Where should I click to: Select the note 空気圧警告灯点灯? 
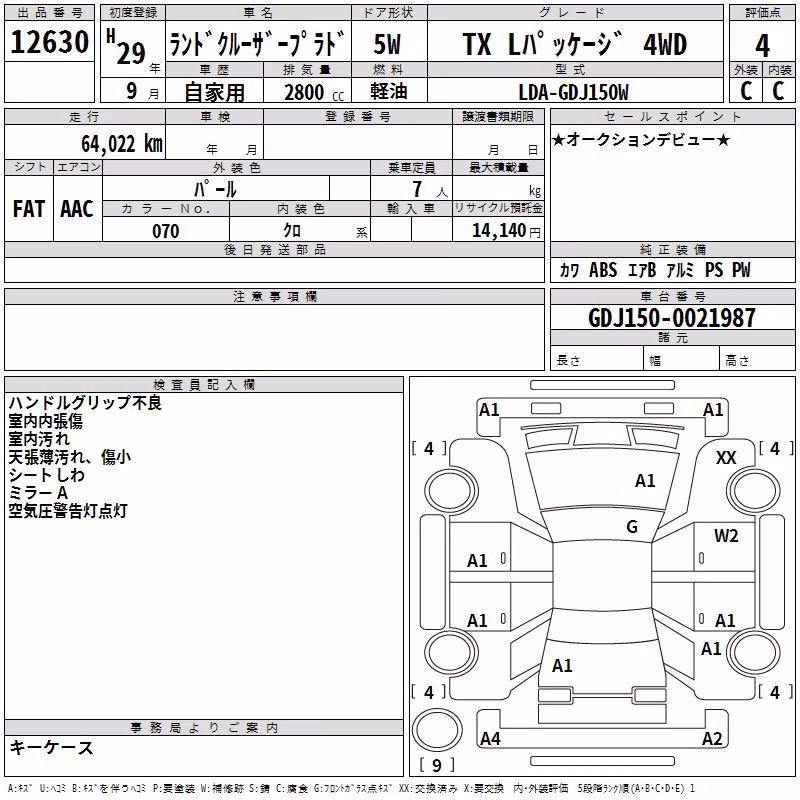tap(67, 511)
